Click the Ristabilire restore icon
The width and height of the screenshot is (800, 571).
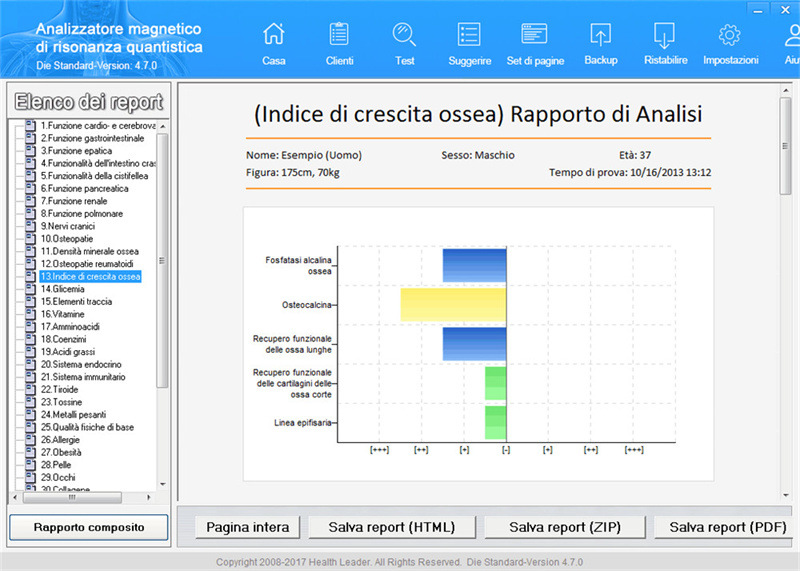[x=665, y=42]
